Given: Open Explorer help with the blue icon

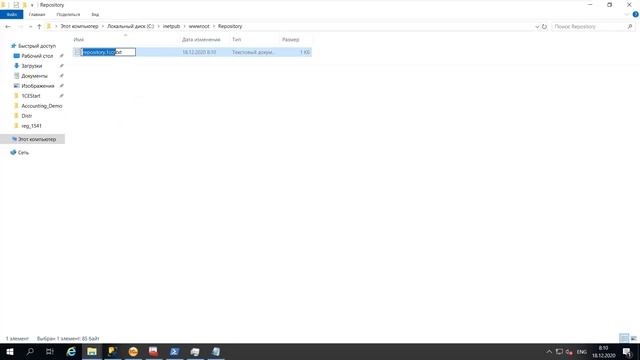Looking at the screenshot, I should (636, 14).
